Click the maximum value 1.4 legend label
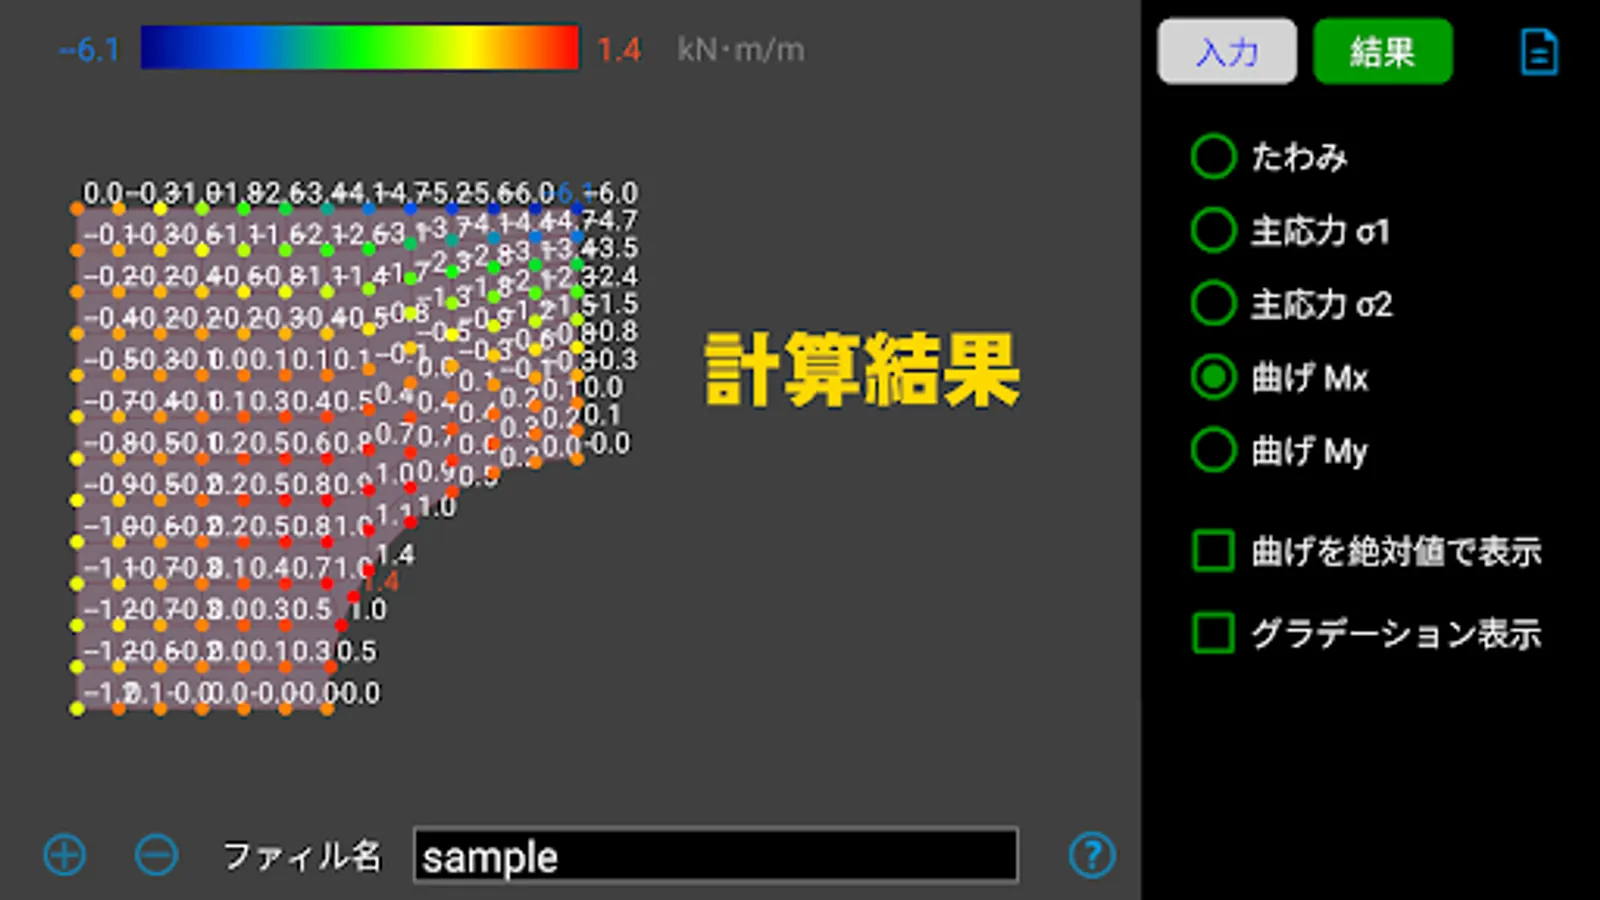 (x=619, y=49)
